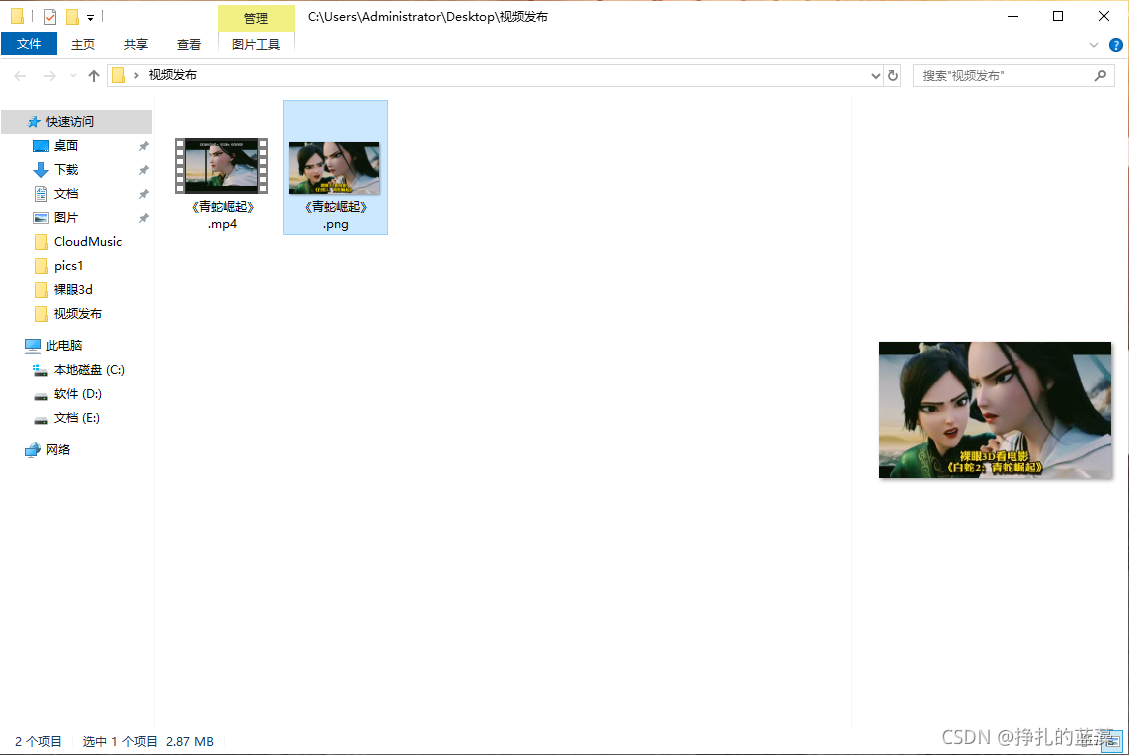
Task: Open 图片 in the navigation pane
Action: 66,217
